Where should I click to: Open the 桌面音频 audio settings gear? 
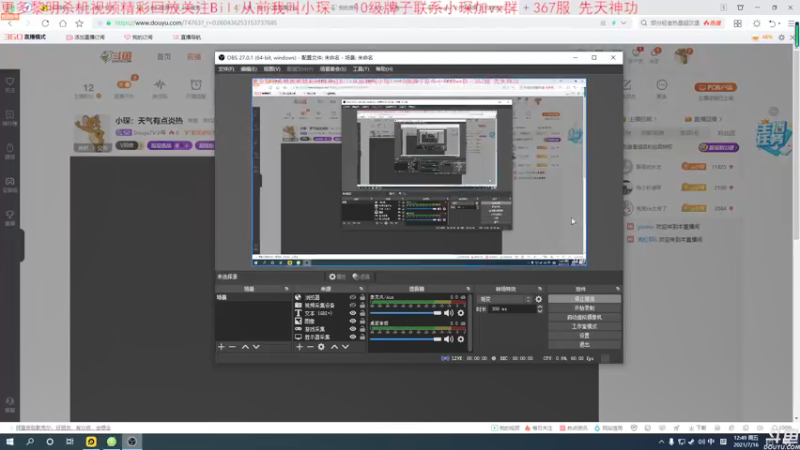(461, 339)
